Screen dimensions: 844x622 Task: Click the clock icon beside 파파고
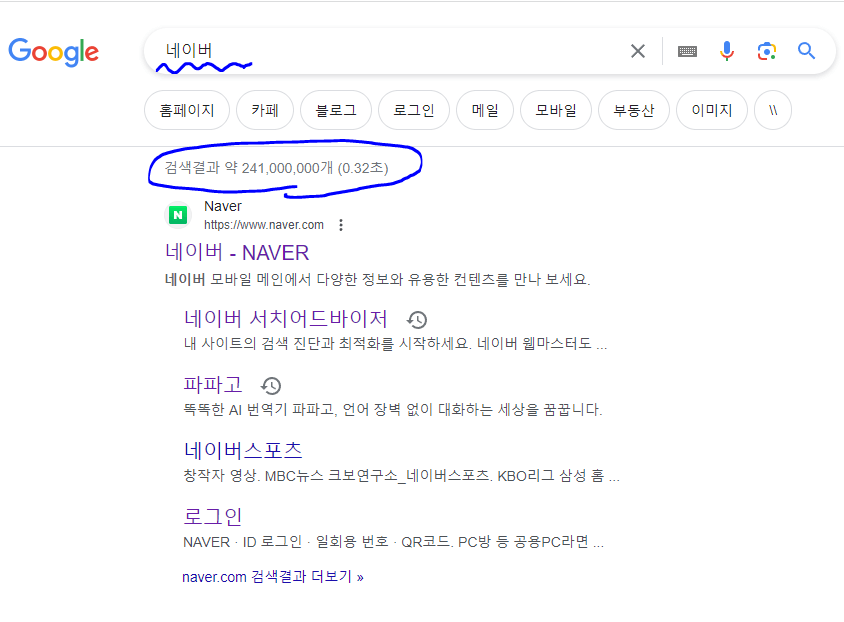270,384
